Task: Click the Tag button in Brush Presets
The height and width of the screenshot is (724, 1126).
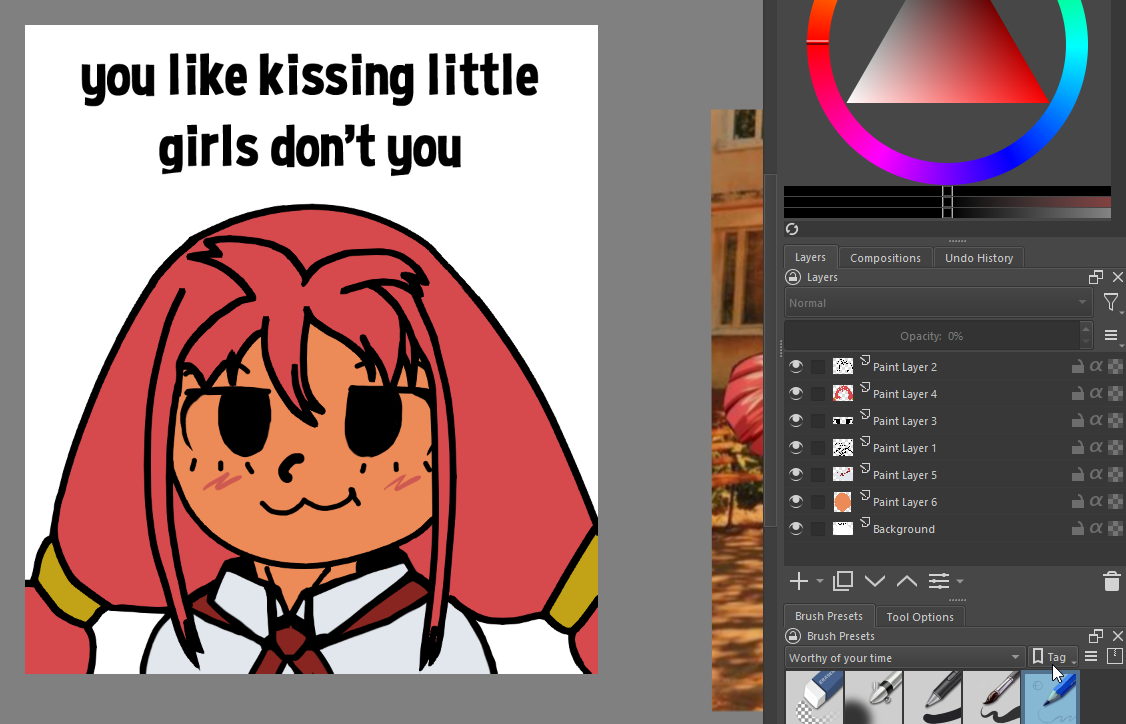Action: click(1052, 656)
